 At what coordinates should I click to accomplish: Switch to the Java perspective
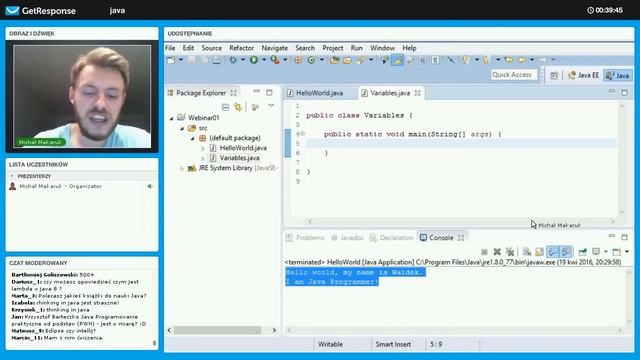pyautogui.click(x=618, y=76)
